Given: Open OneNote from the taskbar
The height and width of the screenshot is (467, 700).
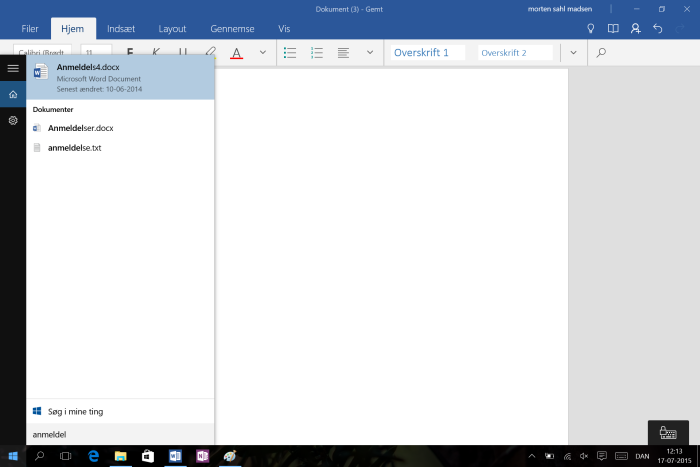Looking at the screenshot, I should (x=202, y=456).
